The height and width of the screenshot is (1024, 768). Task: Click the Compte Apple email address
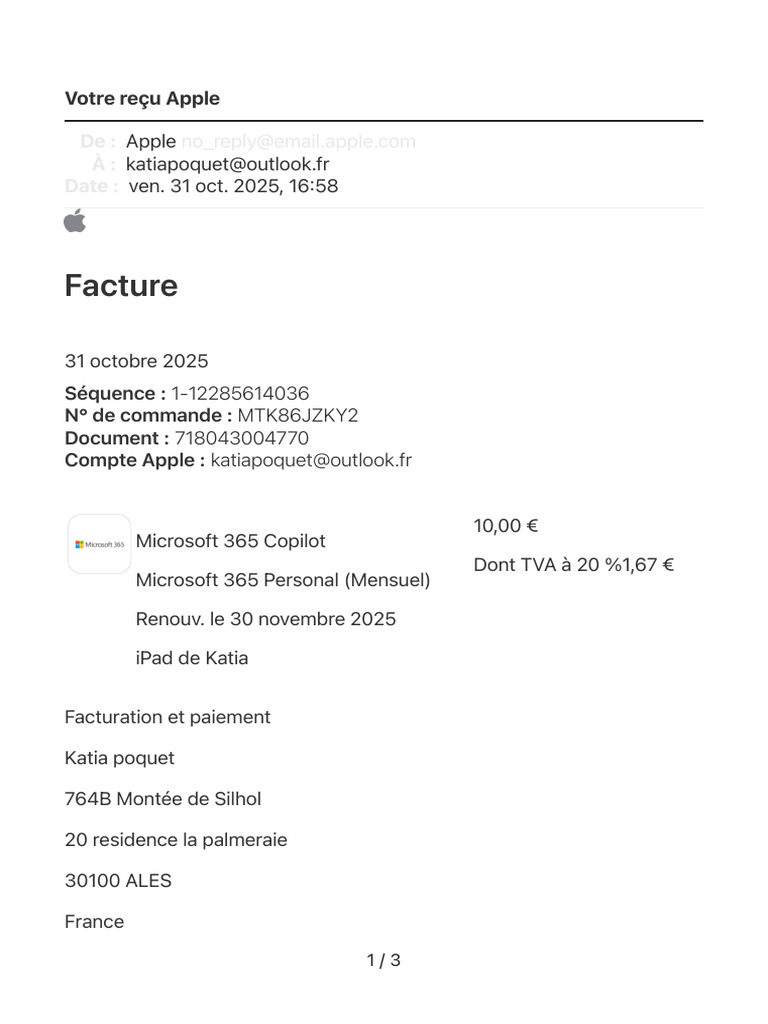[311, 460]
